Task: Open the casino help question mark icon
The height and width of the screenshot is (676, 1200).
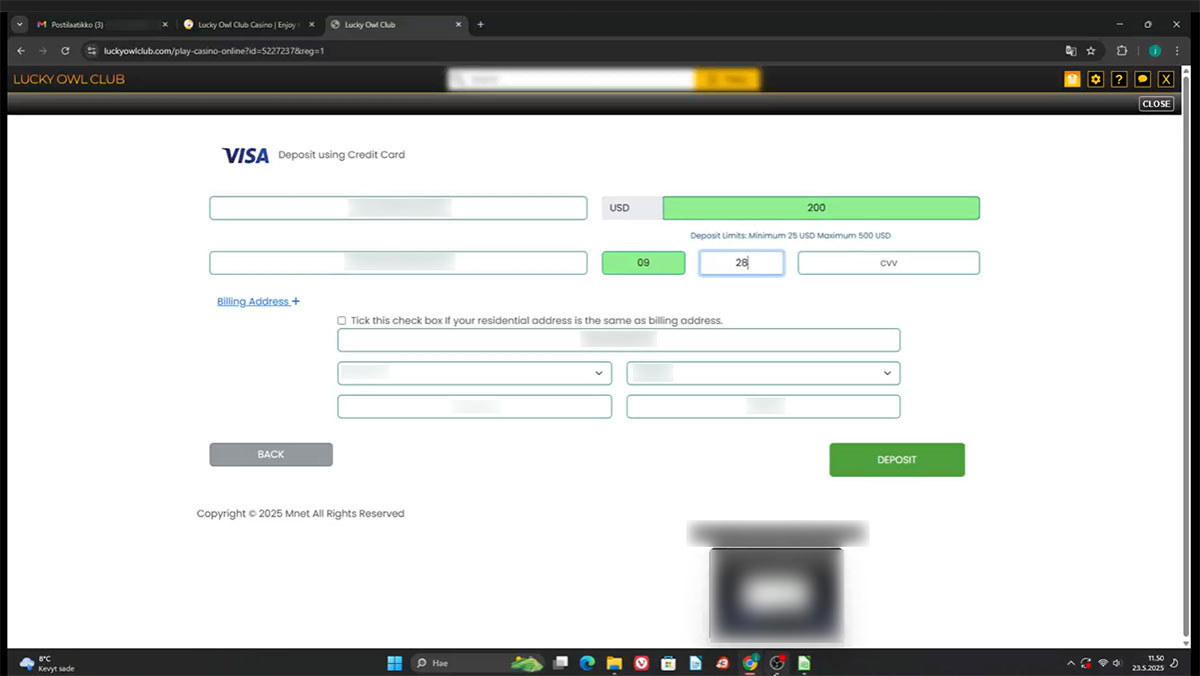Action: pyautogui.click(x=1119, y=79)
